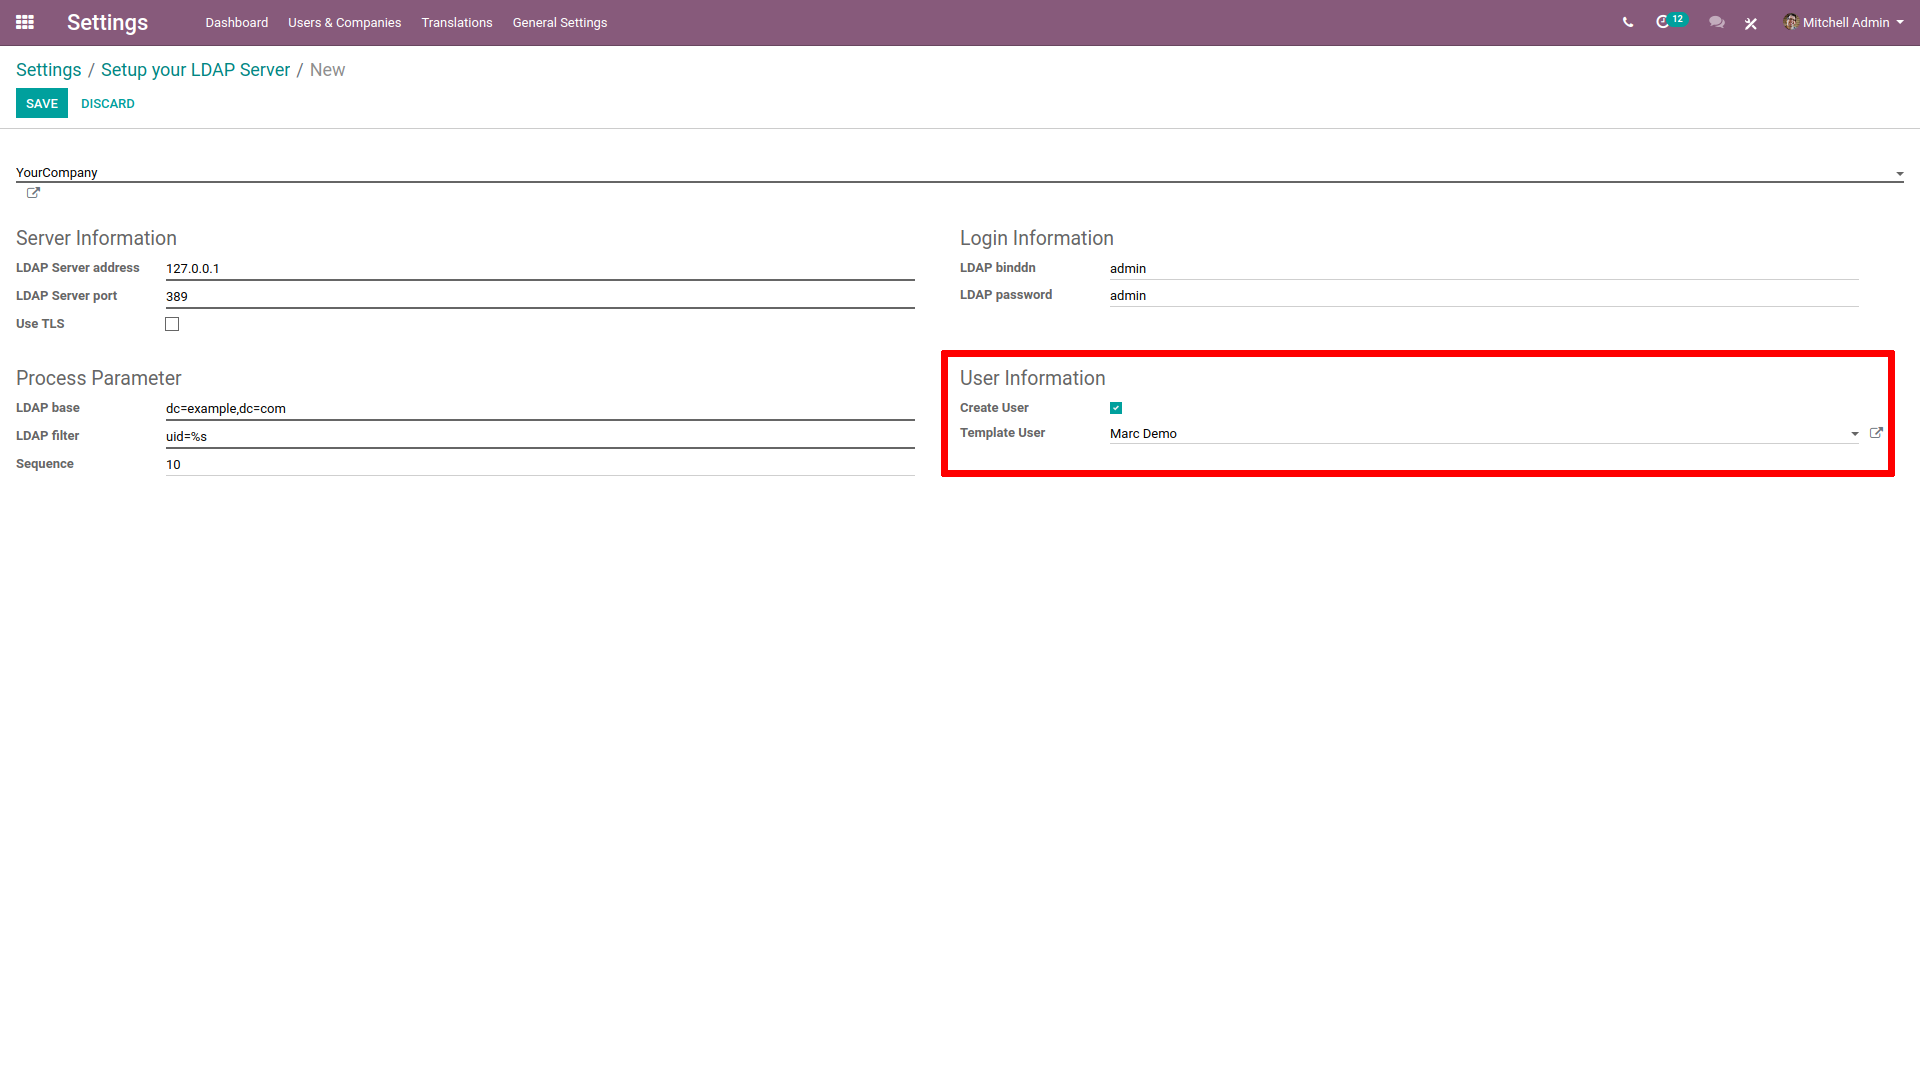Click the Mitchell Admin profile icon
This screenshot has width=1920, height=1080.
1791,22
